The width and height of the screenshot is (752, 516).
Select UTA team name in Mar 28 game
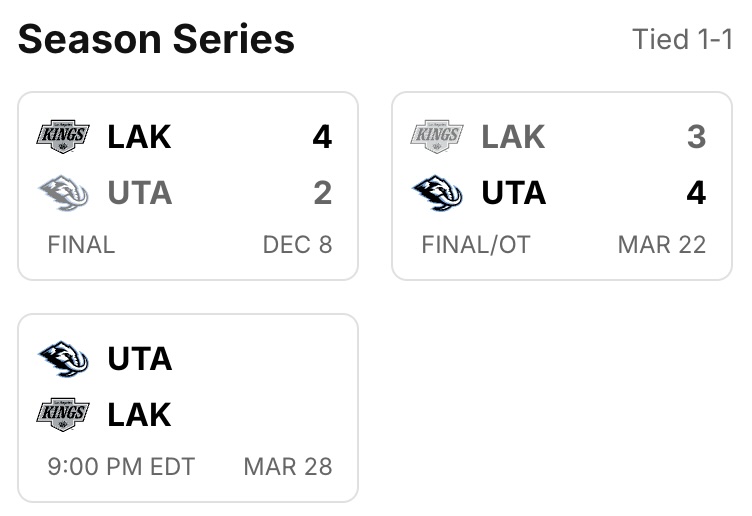click(139, 359)
